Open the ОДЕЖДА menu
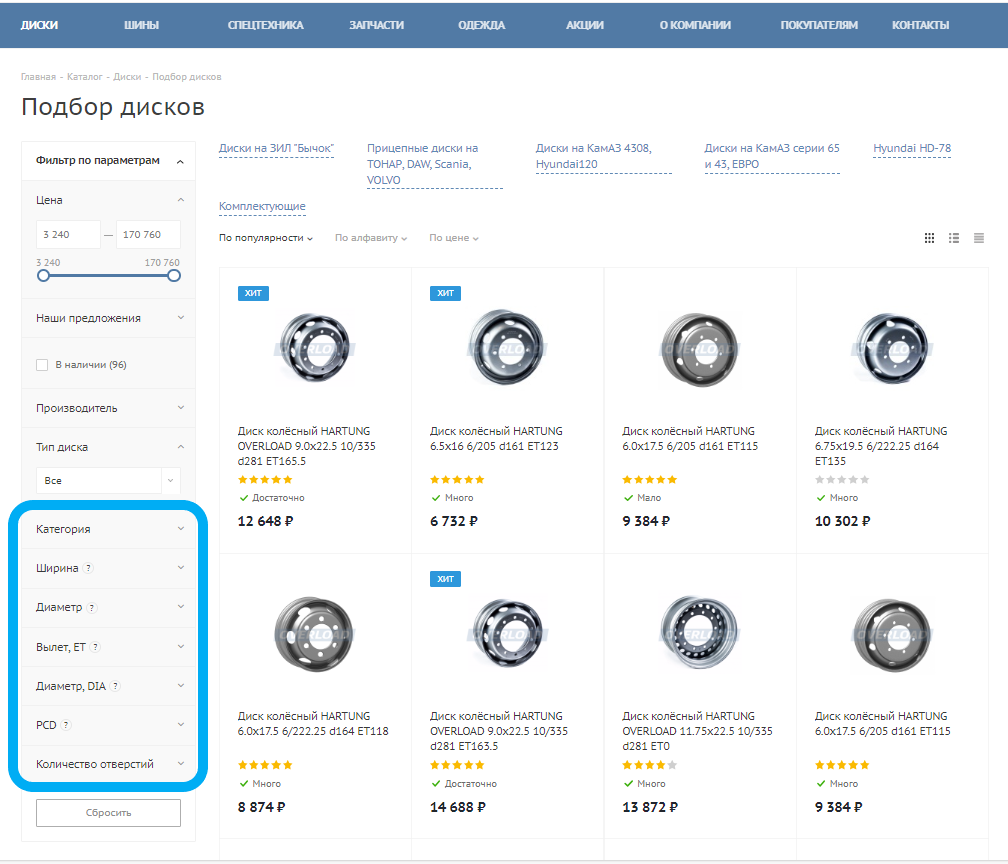Viewport: 1008px width, 864px height. (482, 25)
